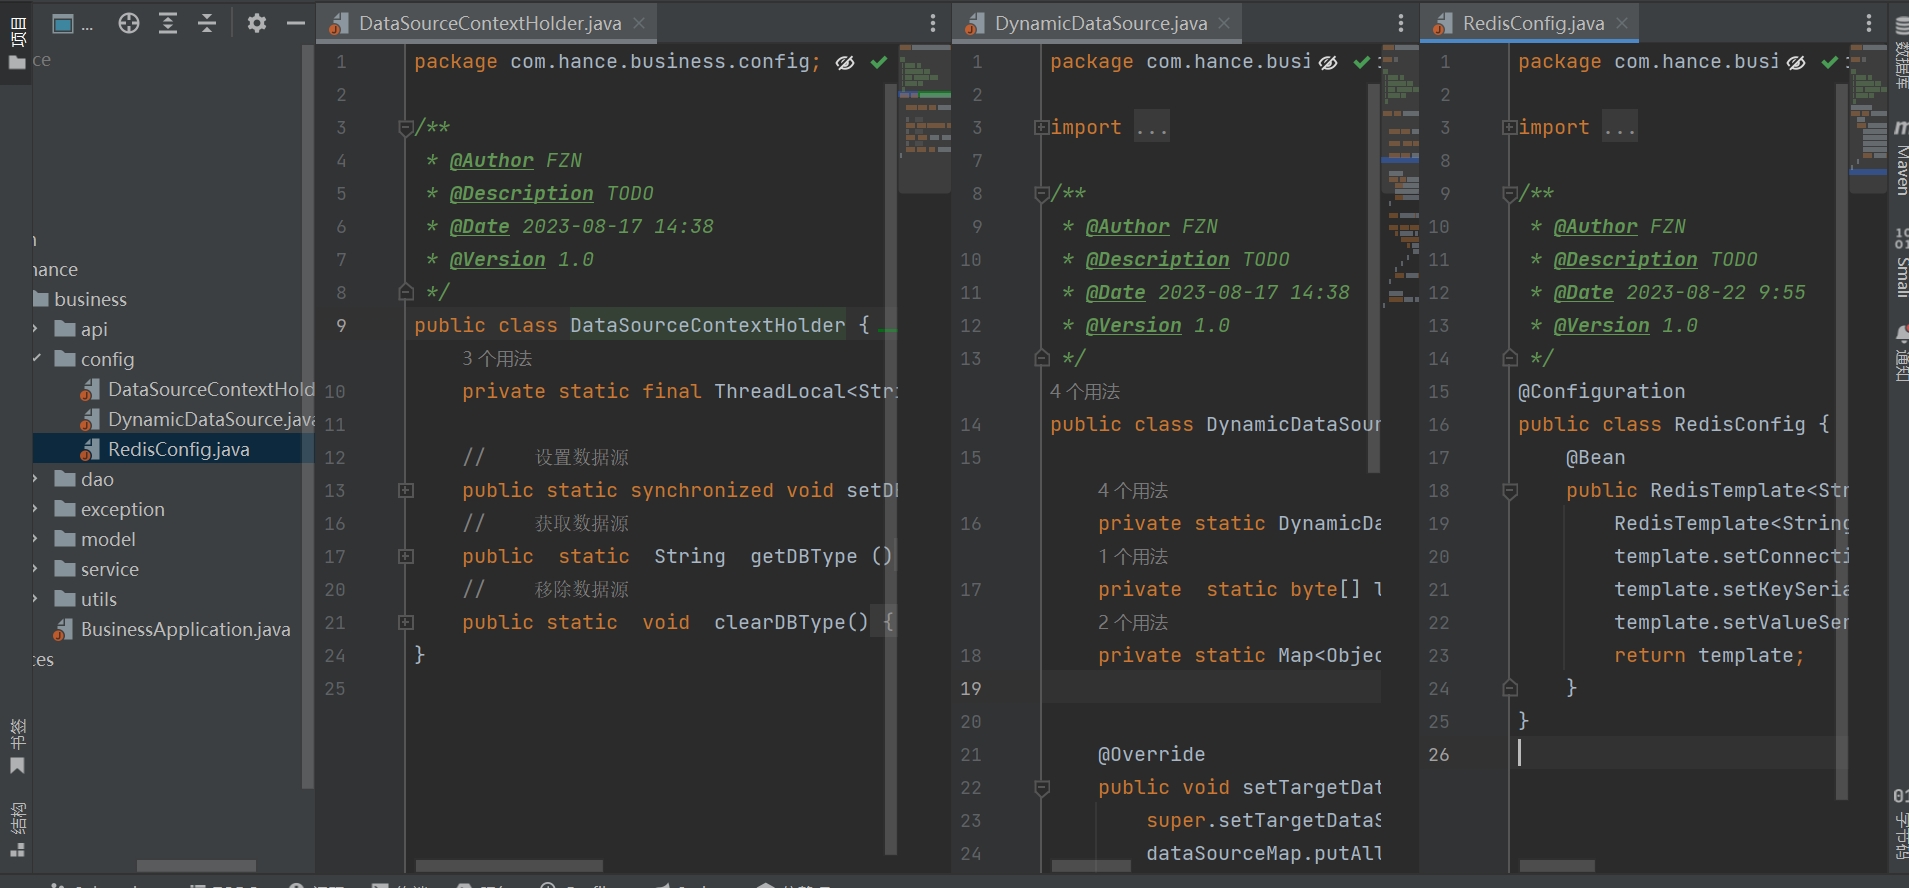Fold the Javadoc comment in DataSourceContextHolder editor
Image resolution: width=1909 pixels, height=888 pixels.
pos(406,127)
